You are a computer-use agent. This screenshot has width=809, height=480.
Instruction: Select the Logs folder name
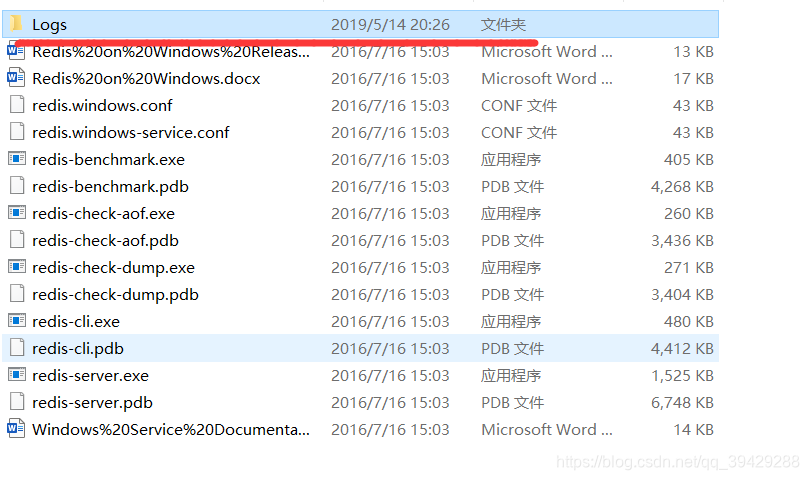50,25
